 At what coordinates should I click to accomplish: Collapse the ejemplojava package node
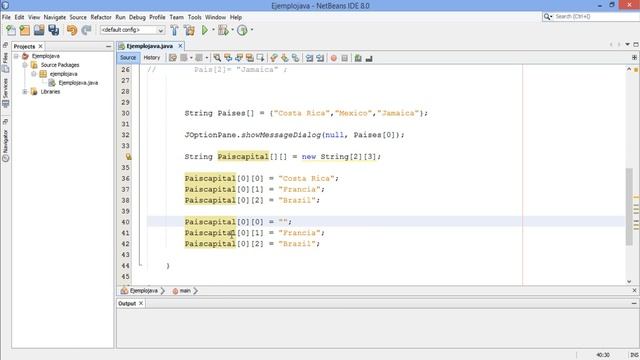(x=34, y=74)
